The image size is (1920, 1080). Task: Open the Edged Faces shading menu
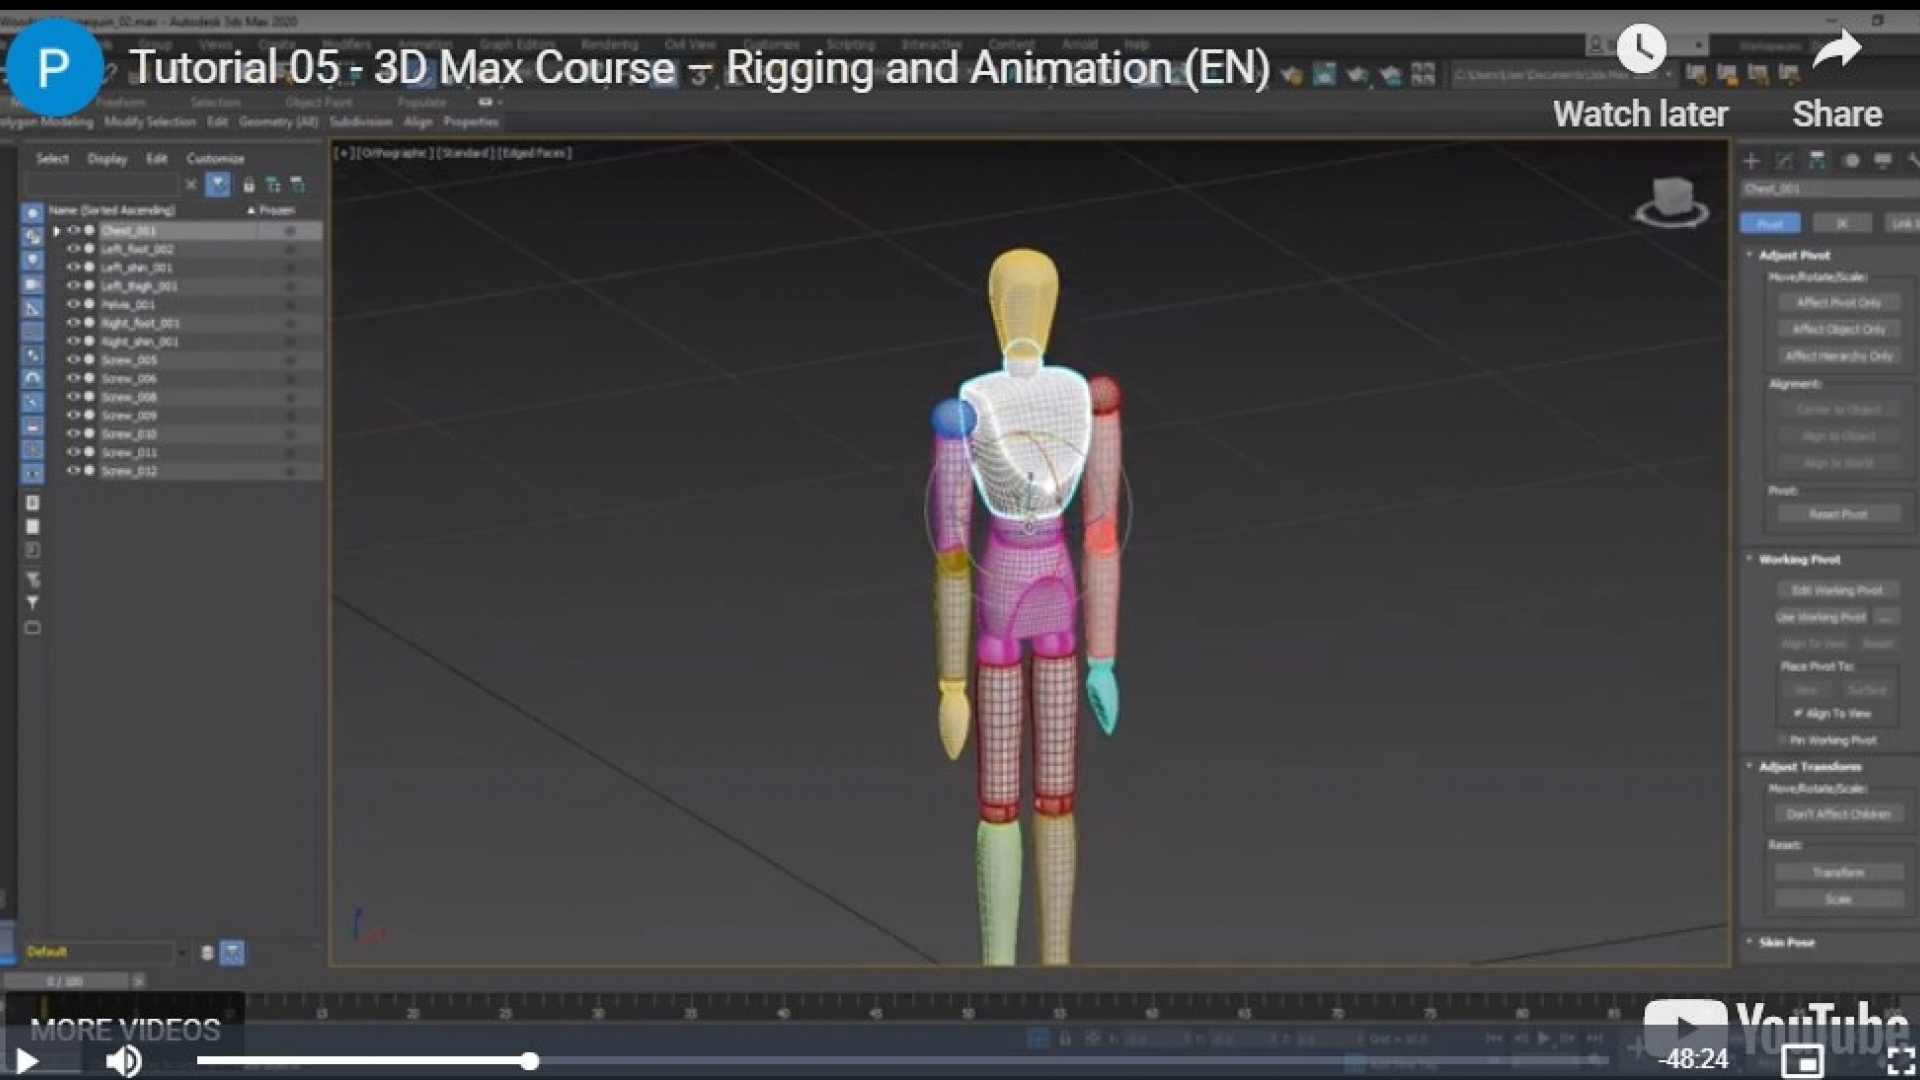[x=534, y=153]
